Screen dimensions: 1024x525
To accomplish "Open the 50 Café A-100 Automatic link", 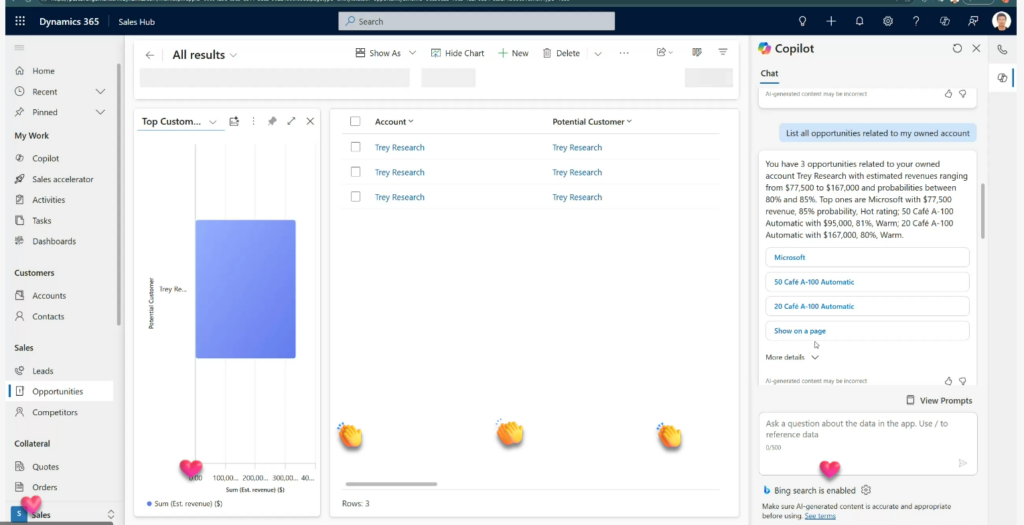I will [x=867, y=282].
